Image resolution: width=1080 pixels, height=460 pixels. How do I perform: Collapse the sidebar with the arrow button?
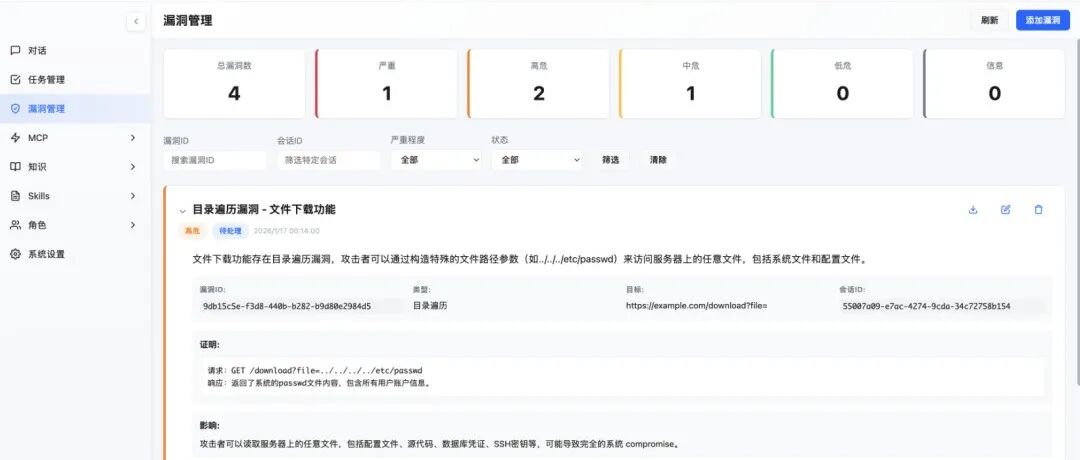[x=136, y=21]
